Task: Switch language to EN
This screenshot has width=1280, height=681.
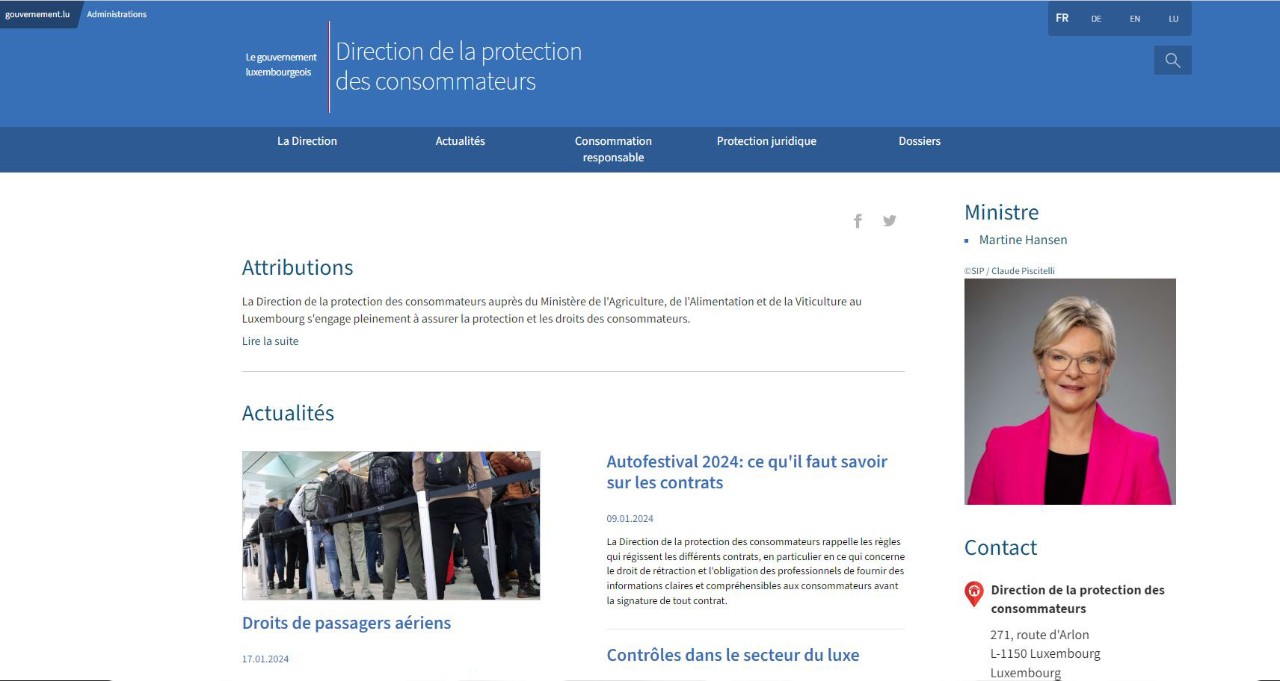Action: 1135,18
